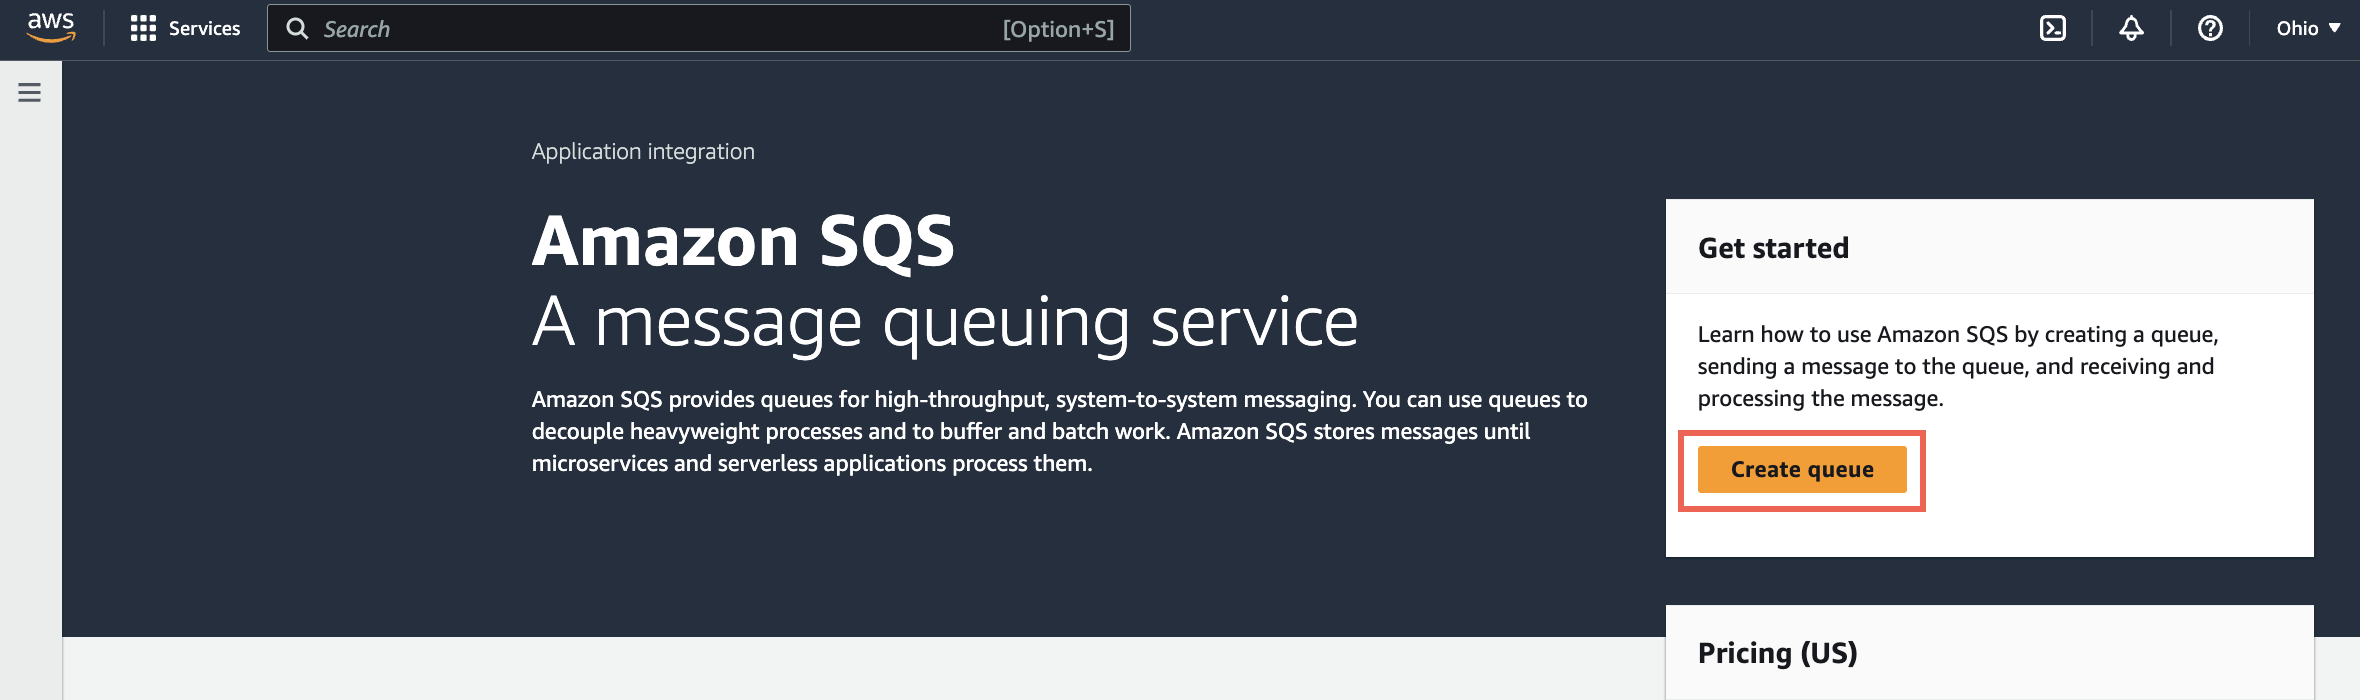Click the Application integration category text

coord(643,151)
